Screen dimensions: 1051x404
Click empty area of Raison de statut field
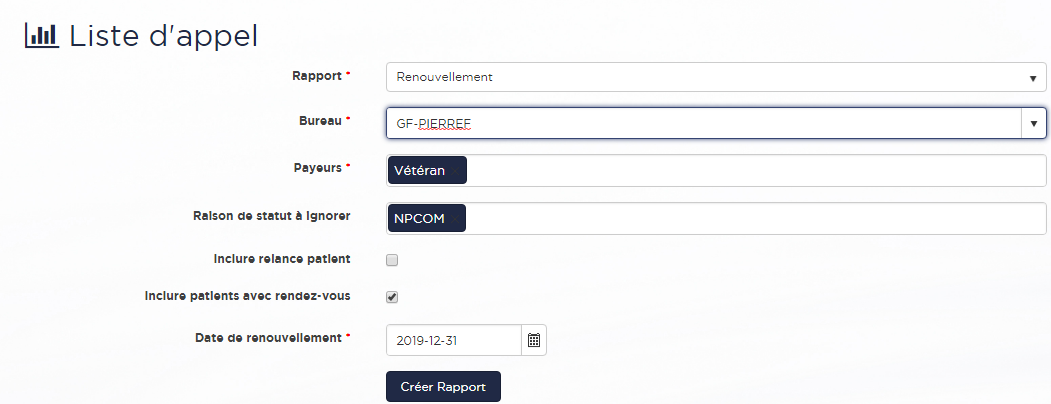pos(750,218)
